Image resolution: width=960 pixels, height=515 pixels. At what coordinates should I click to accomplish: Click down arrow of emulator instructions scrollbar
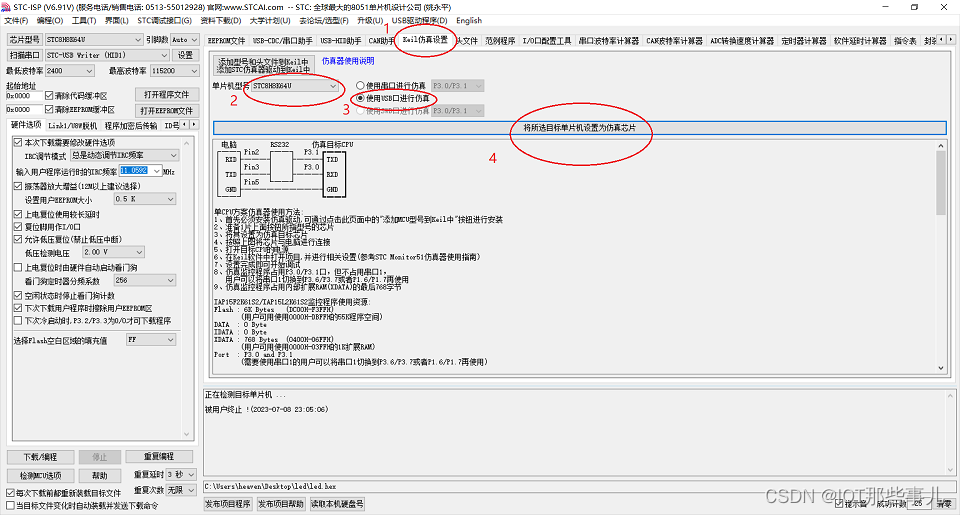(941, 368)
